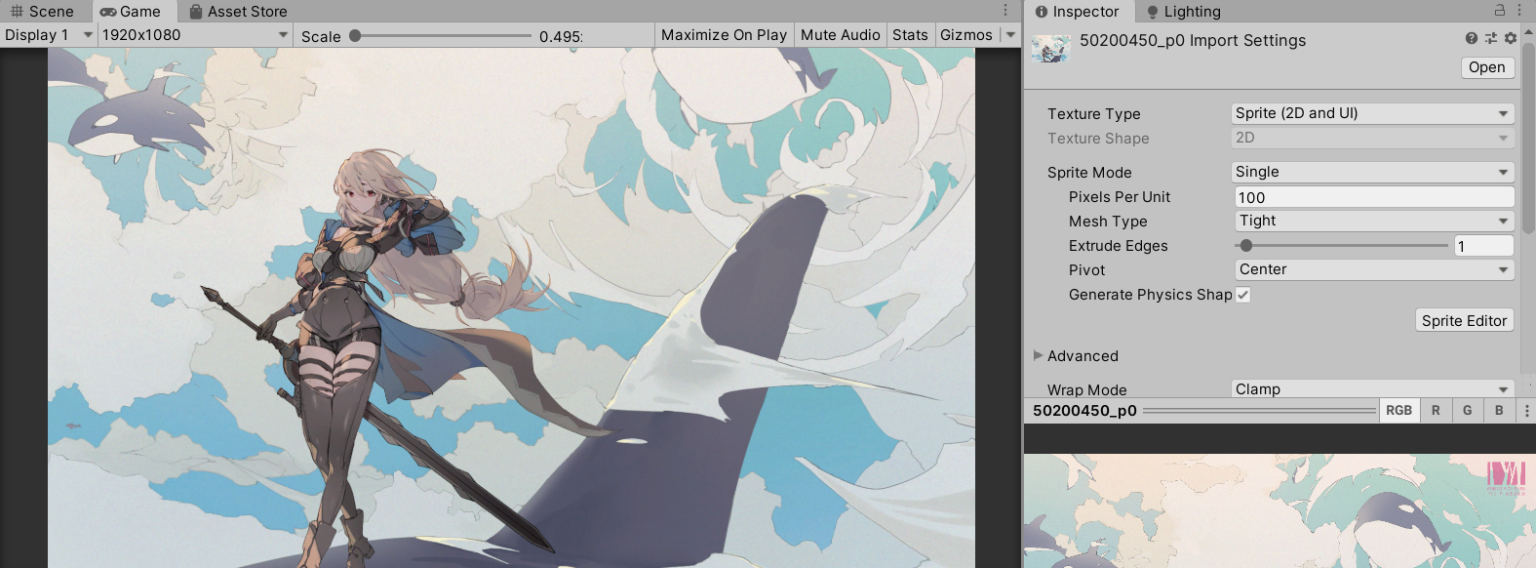The height and width of the screenshot is (568, 1536).
Task: Enable Mute Audio in Game view
Action: [840, 35]
